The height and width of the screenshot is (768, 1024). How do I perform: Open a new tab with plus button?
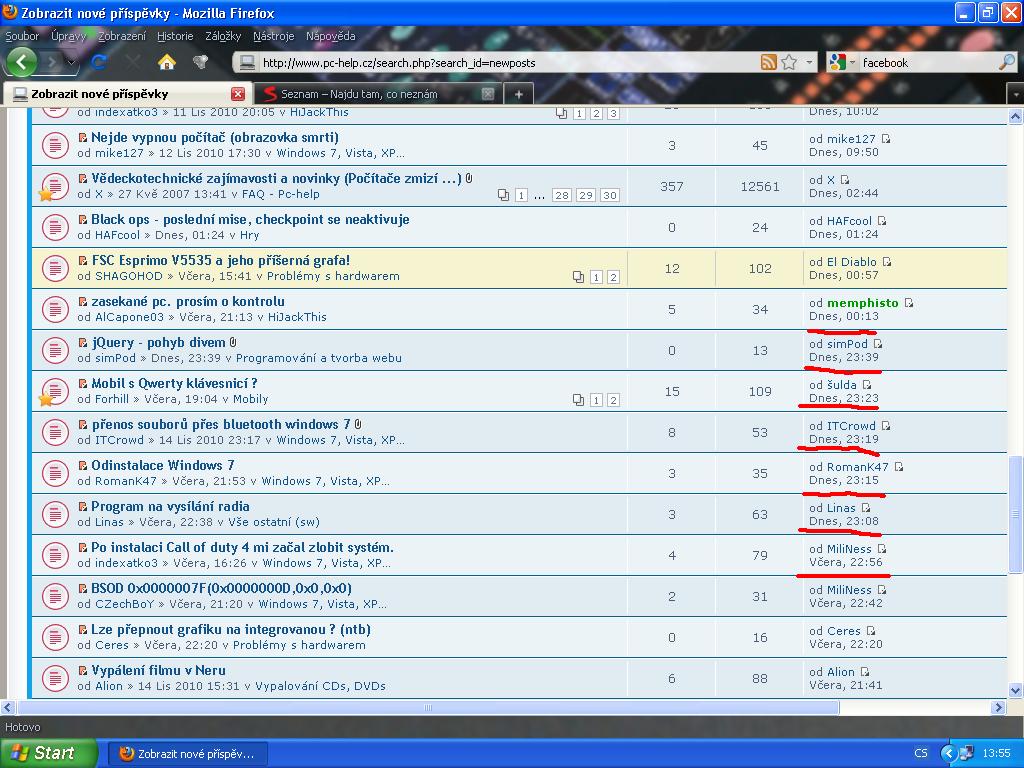(519, 94)
